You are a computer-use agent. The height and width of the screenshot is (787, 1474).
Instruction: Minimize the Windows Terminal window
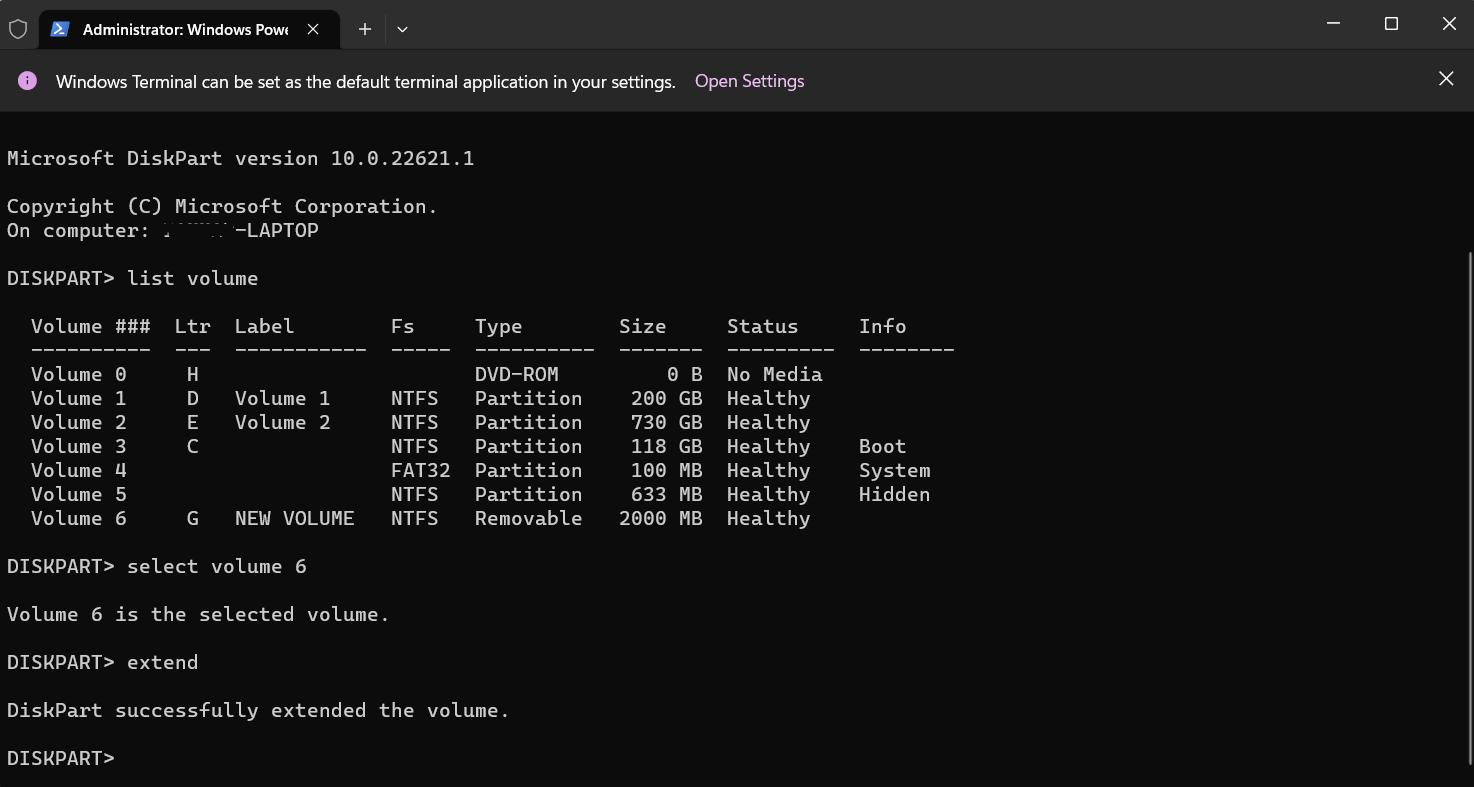[1333, 24]
